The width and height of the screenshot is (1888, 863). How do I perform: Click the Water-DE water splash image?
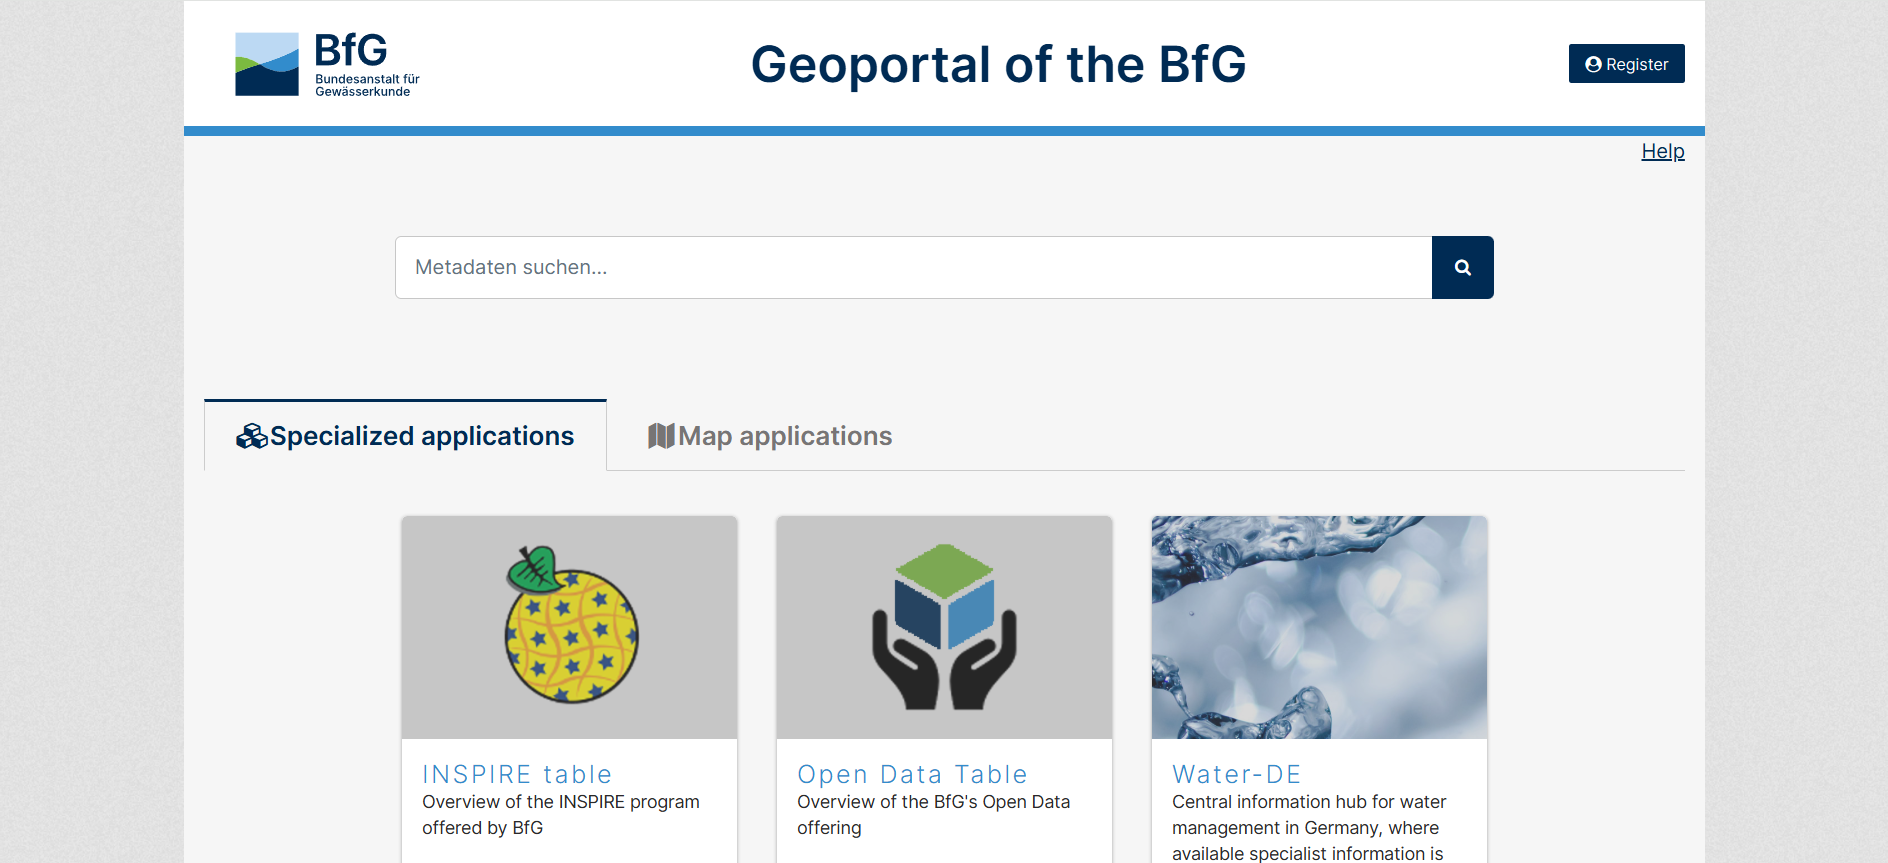[1319, 627]
